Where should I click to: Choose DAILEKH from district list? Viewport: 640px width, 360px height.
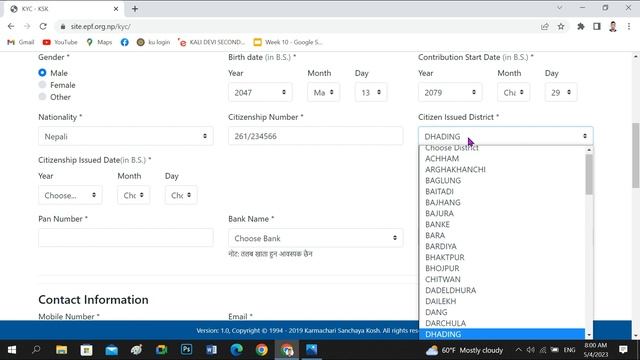coord(502,301)
